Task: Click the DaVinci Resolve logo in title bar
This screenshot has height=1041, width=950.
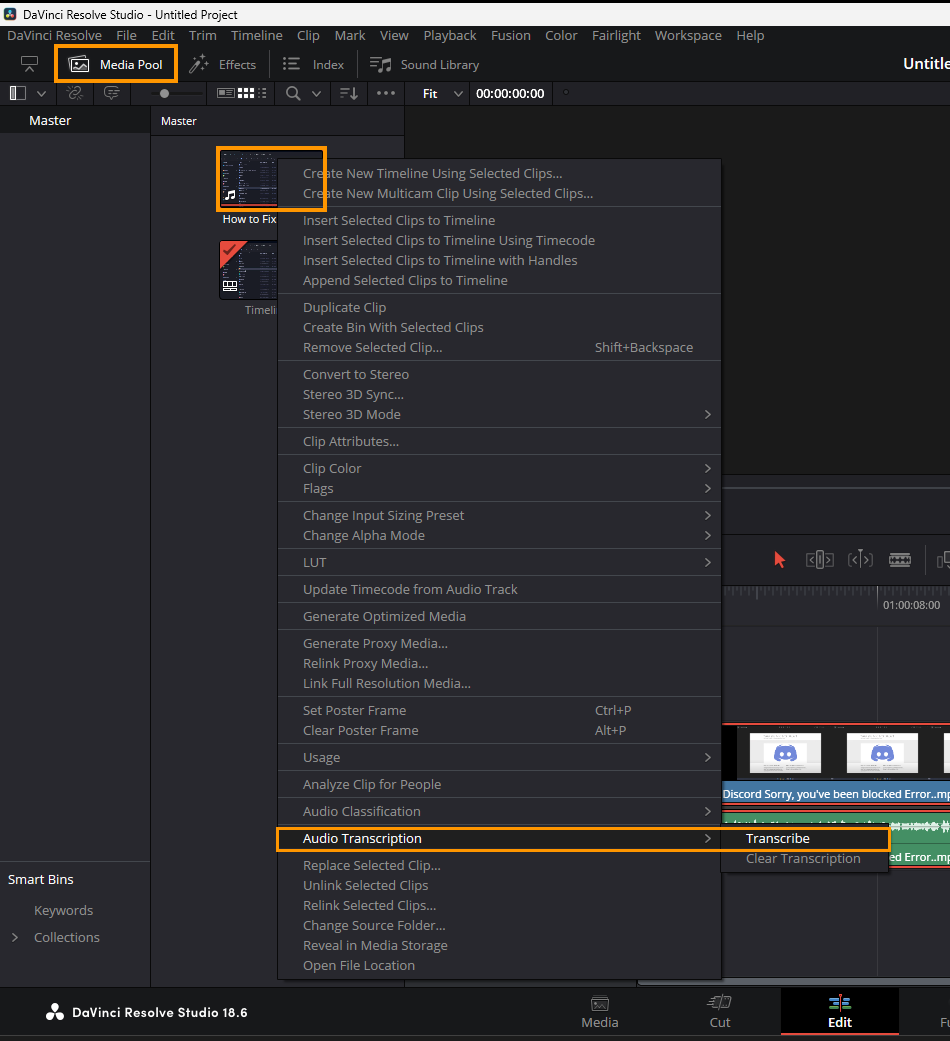Action: pyautogui.click(x=10, y=14)
